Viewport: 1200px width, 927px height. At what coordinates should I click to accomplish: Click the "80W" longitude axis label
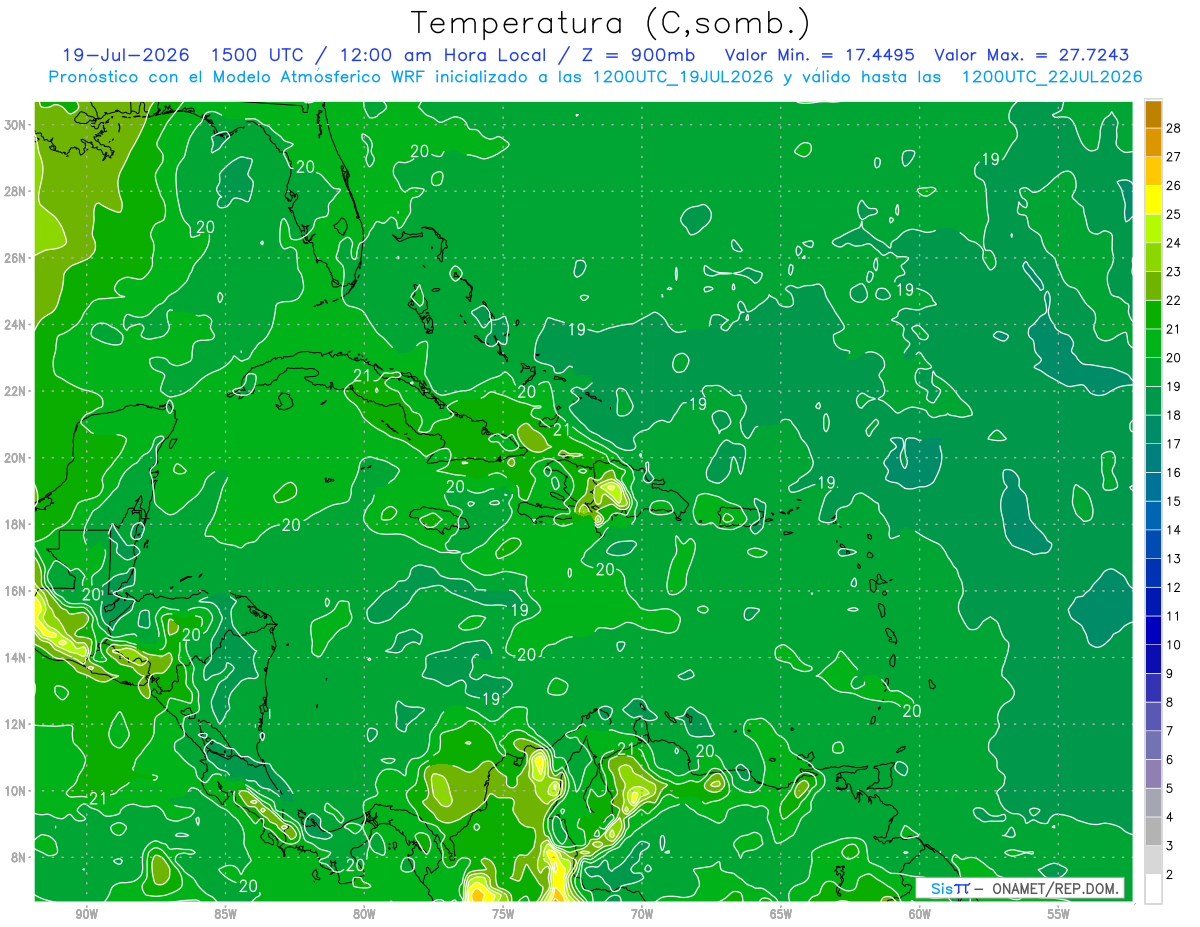[364, 914]
